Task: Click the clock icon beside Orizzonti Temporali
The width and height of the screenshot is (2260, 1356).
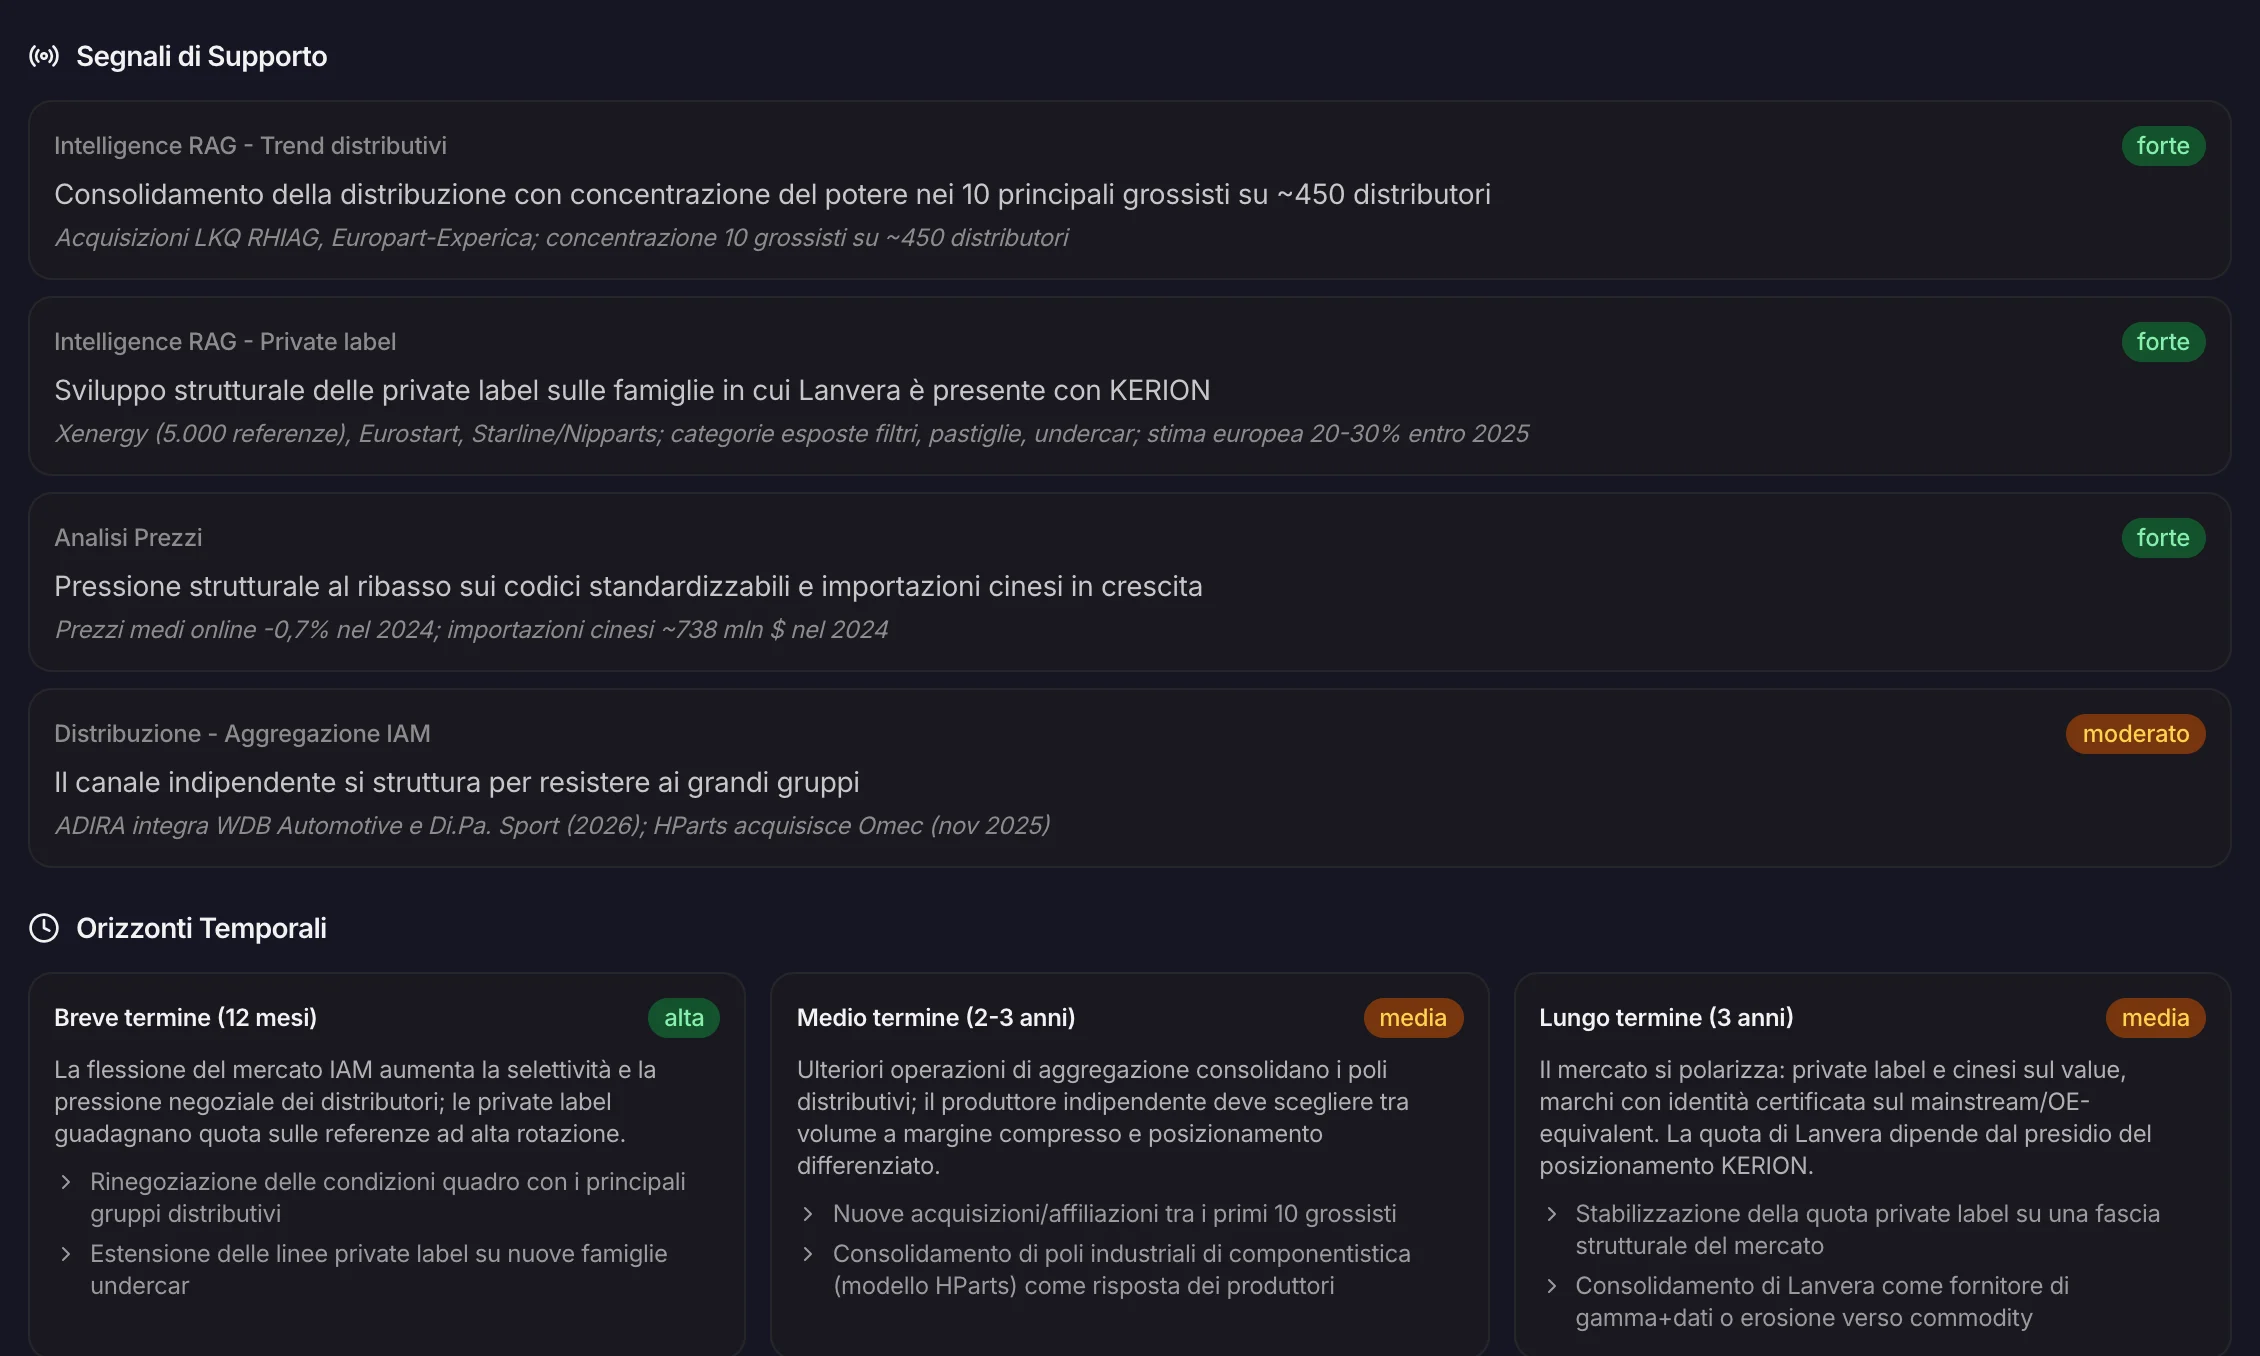Action: tap(44, 928)
